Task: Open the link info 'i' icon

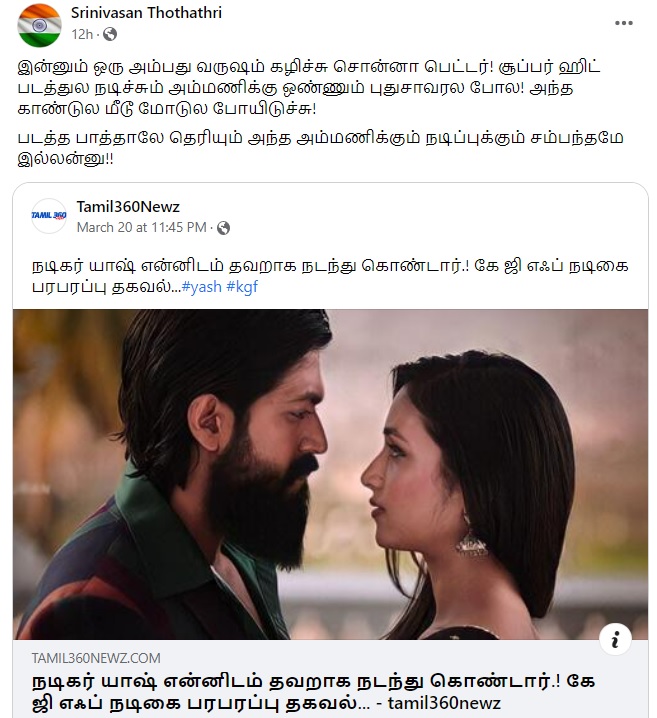Action: (615, 639)
